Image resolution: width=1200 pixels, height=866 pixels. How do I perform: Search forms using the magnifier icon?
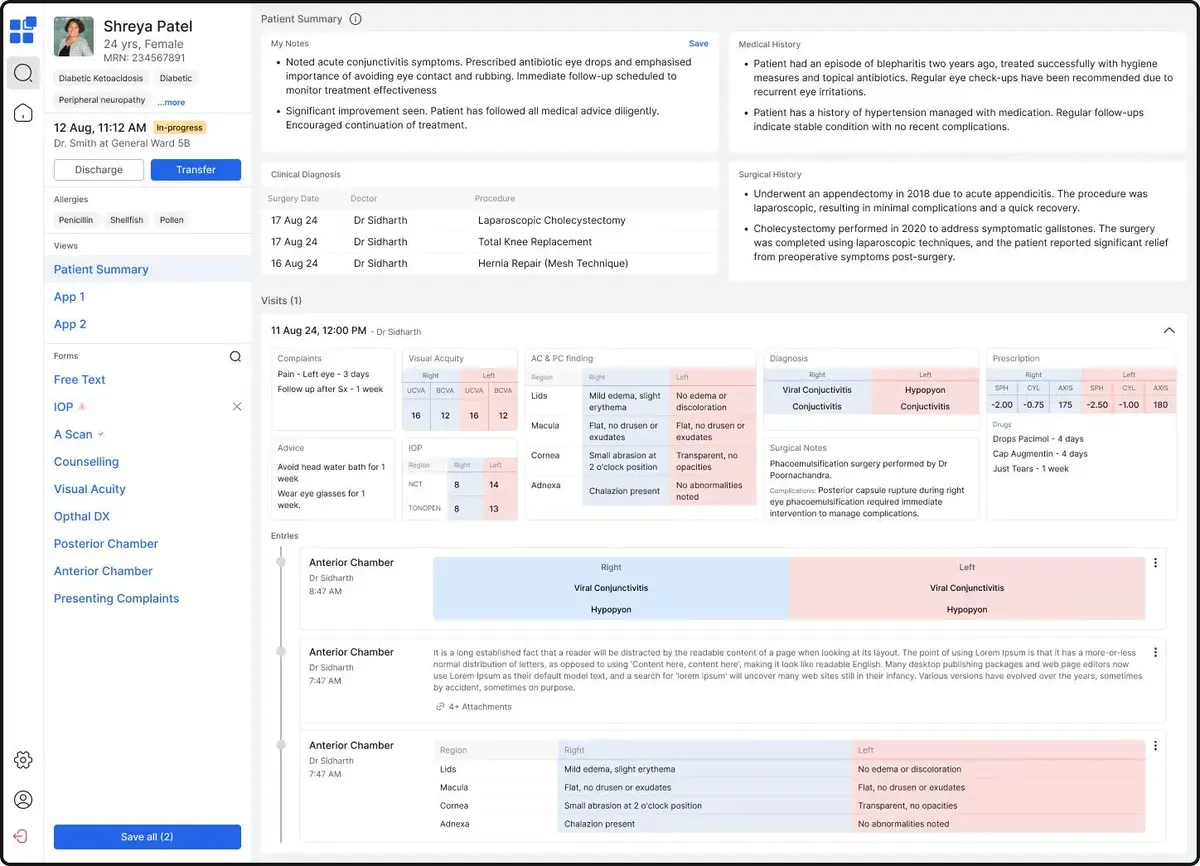click(x=235, y=356)
